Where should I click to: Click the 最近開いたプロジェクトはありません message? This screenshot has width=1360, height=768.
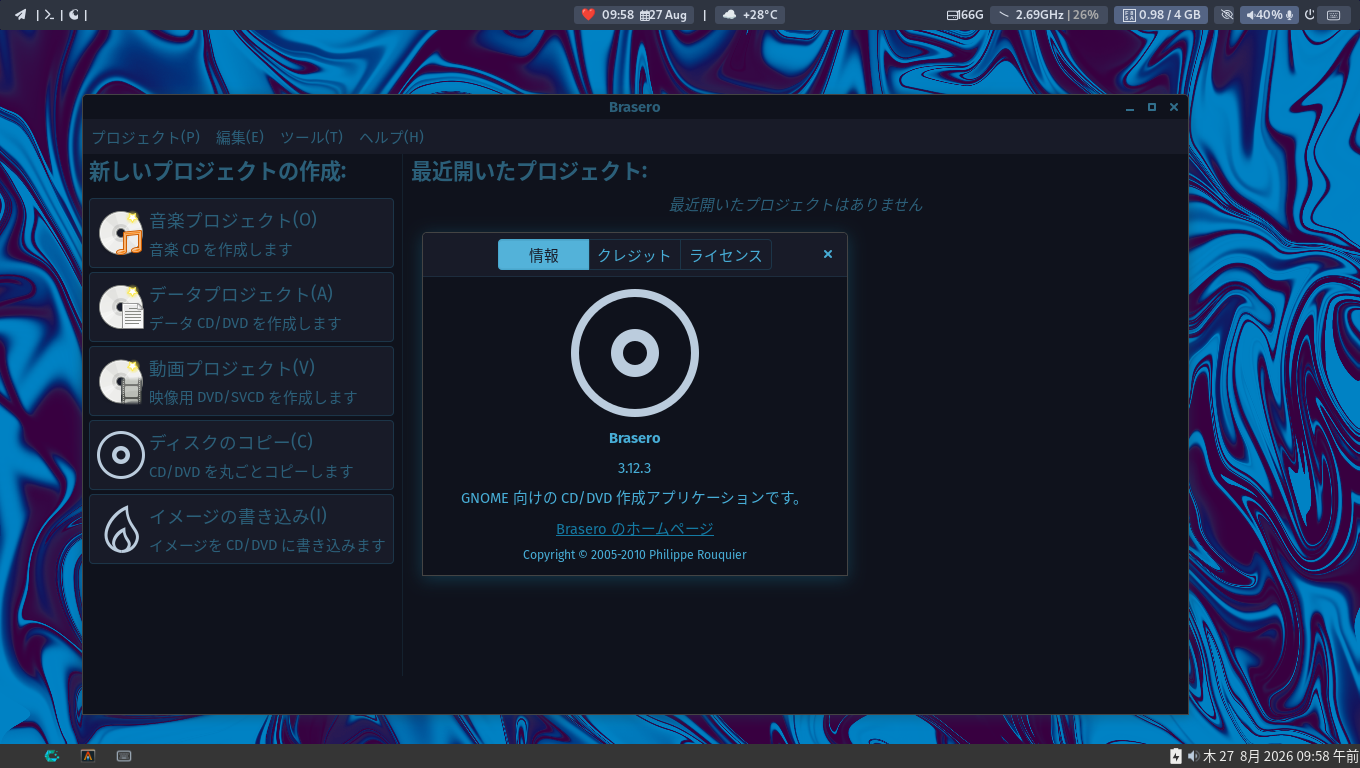click(796, 205)
